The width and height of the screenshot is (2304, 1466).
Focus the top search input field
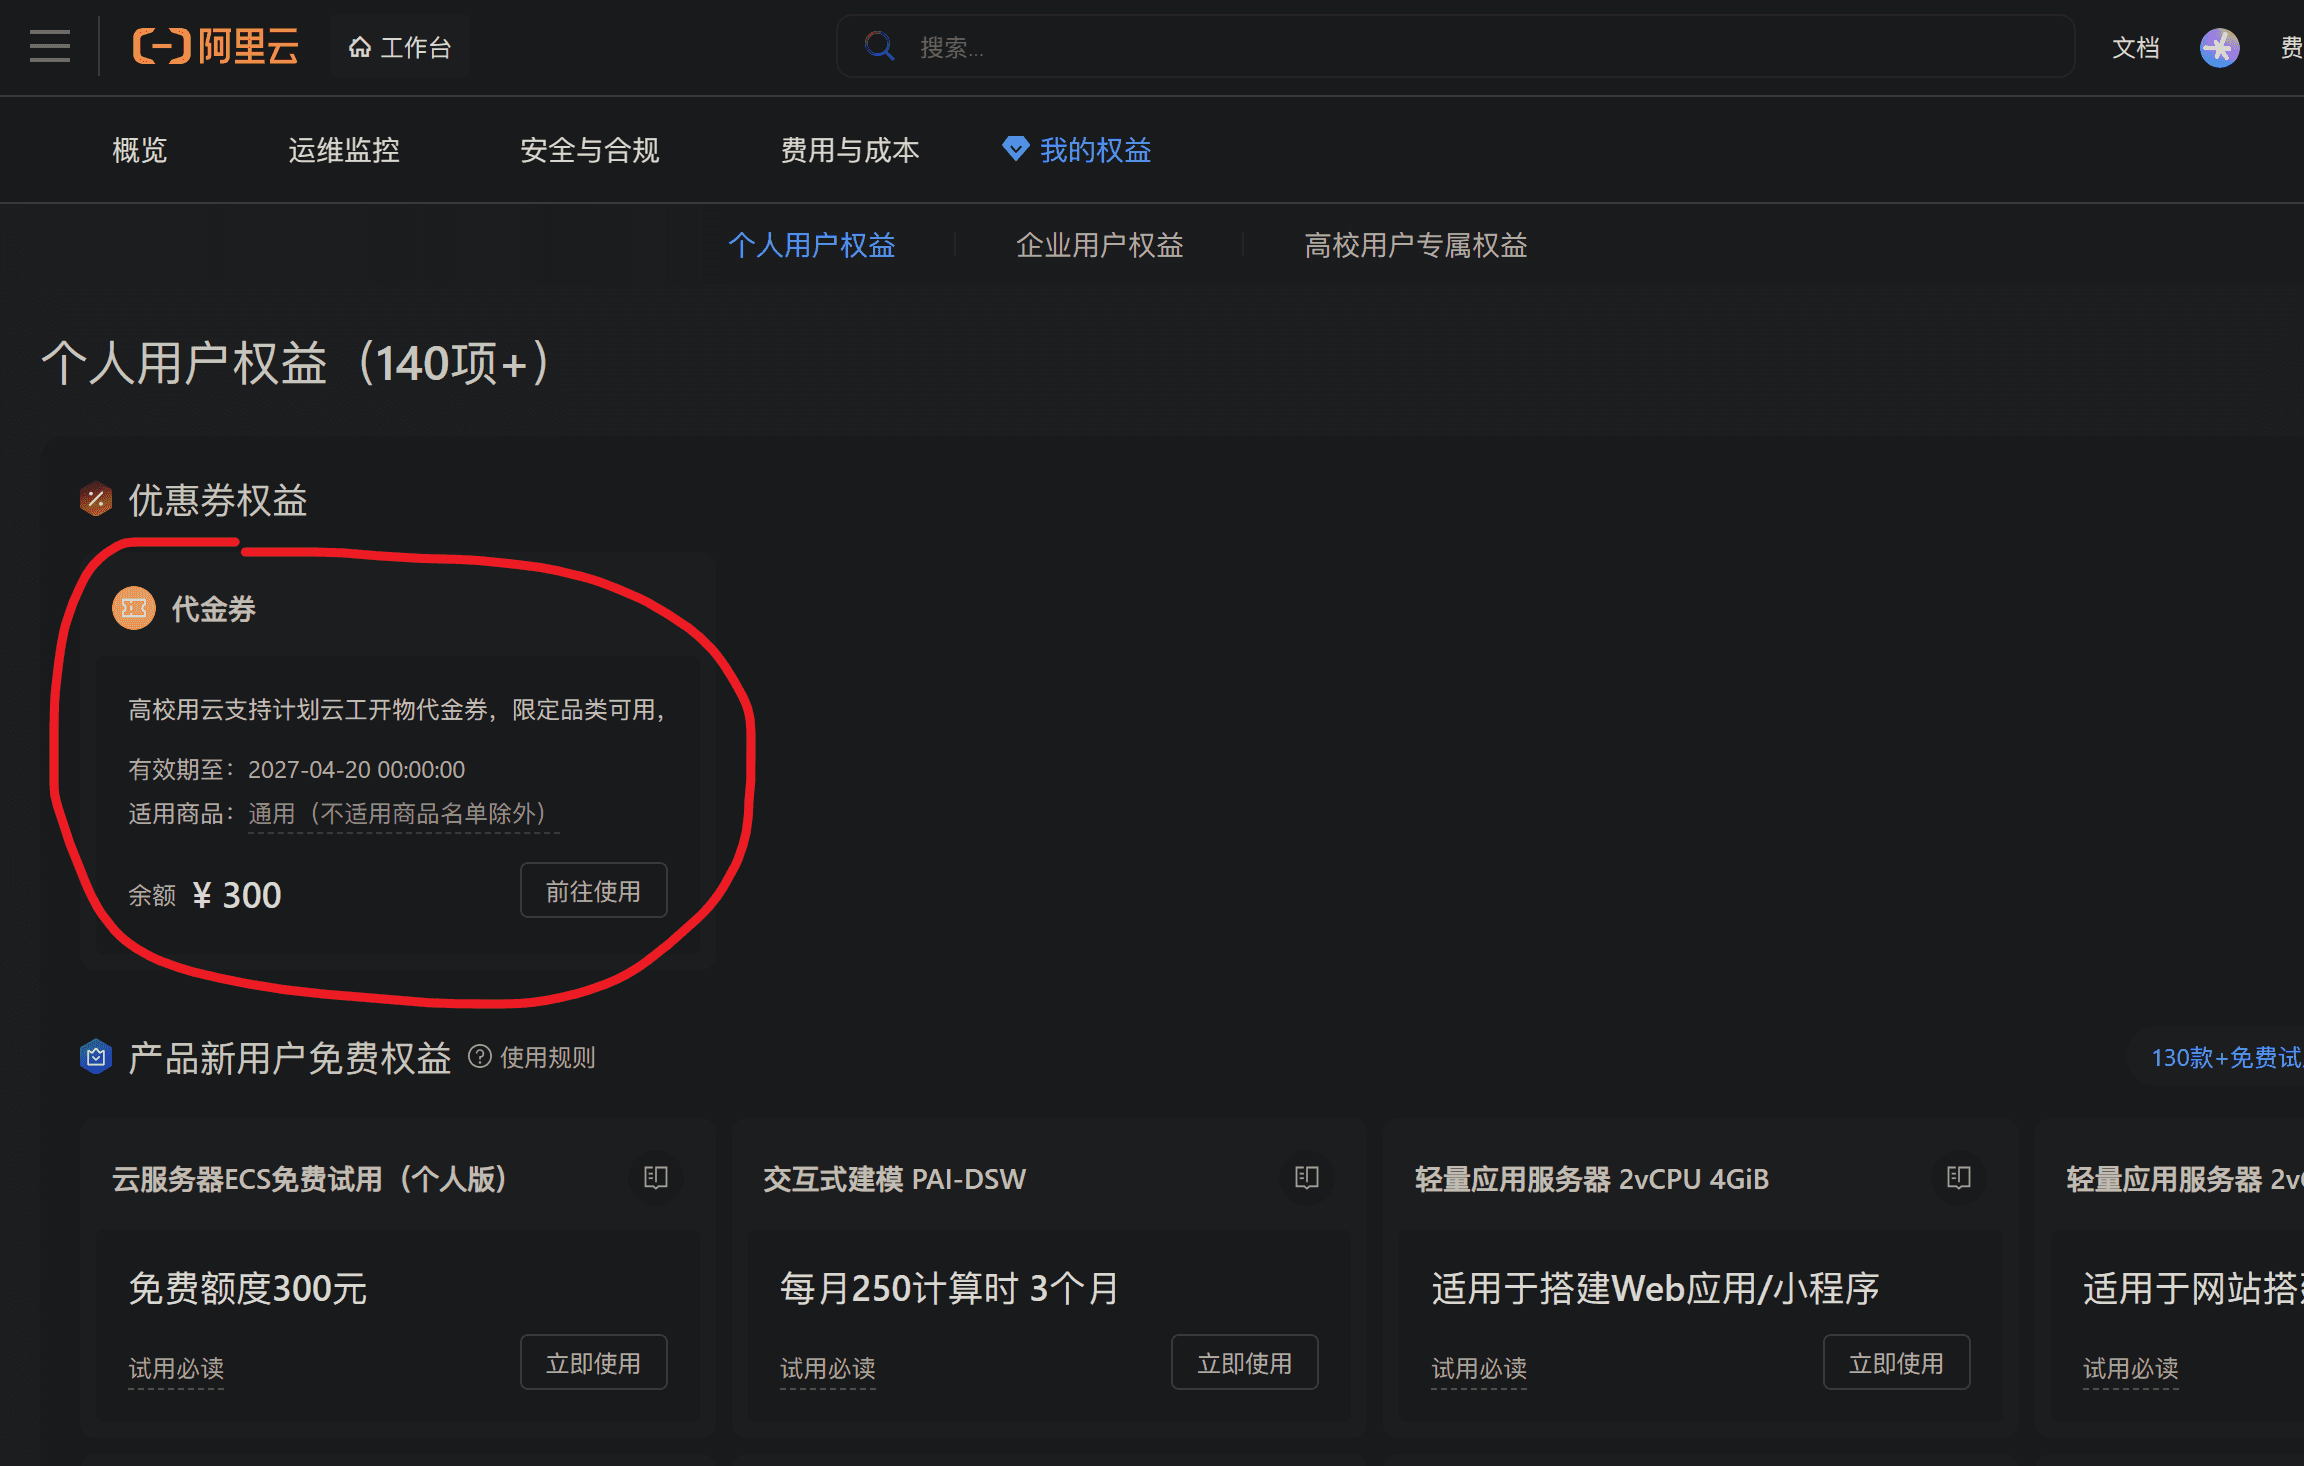coord(1455,46)
